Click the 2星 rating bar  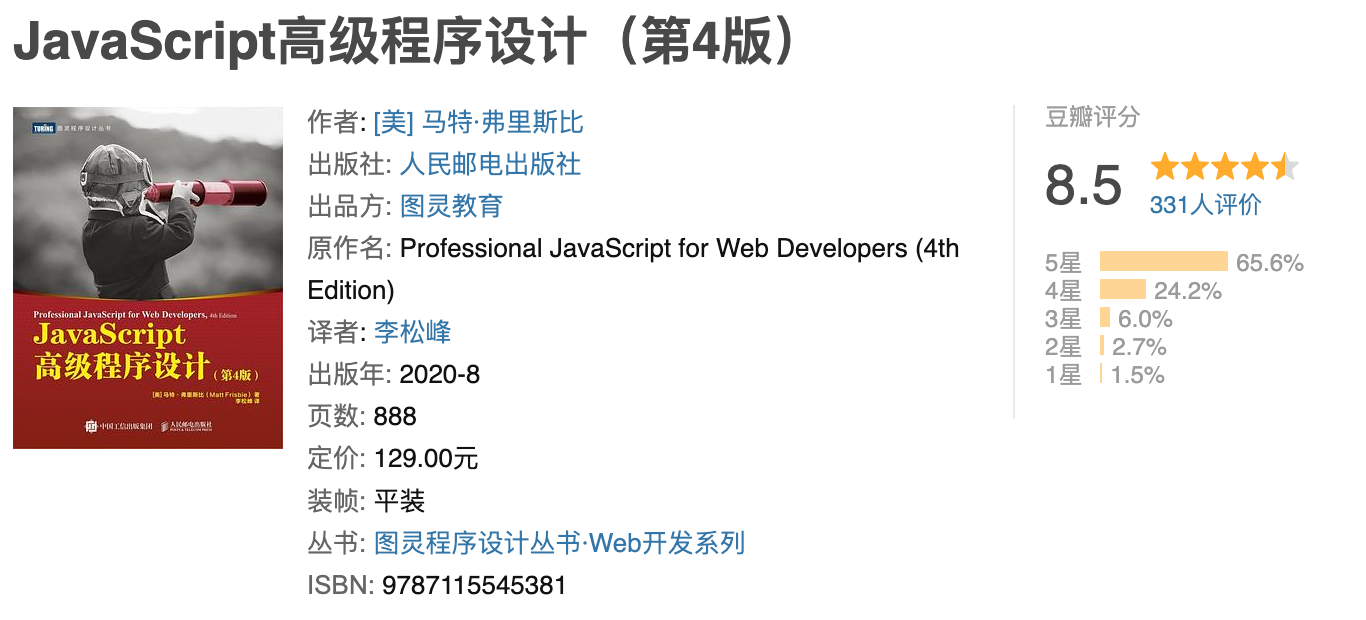click(1102, 346)
